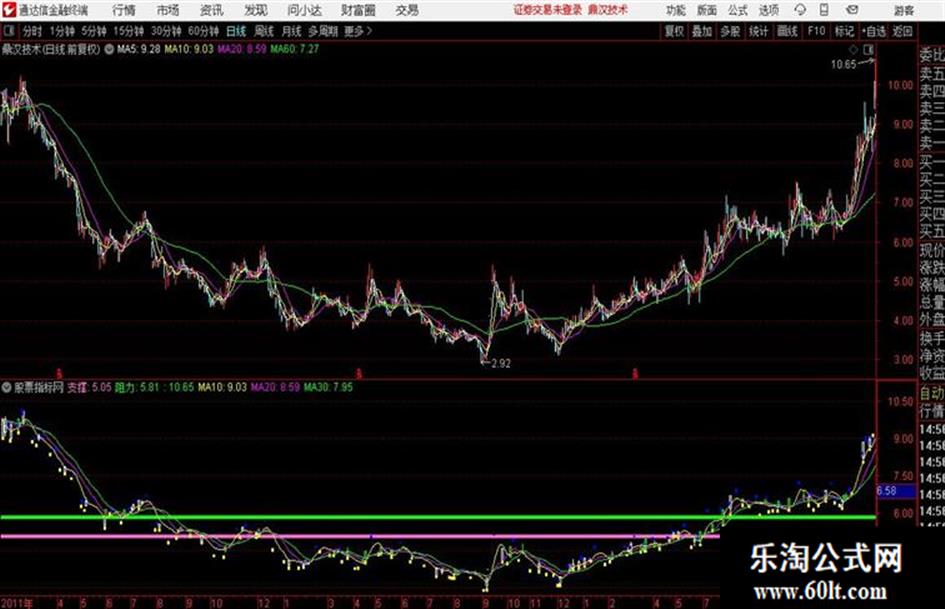Toggle the right sidebar panel icon
The width and height of the screenshot is (945, 609).
[x=868, y=49]
